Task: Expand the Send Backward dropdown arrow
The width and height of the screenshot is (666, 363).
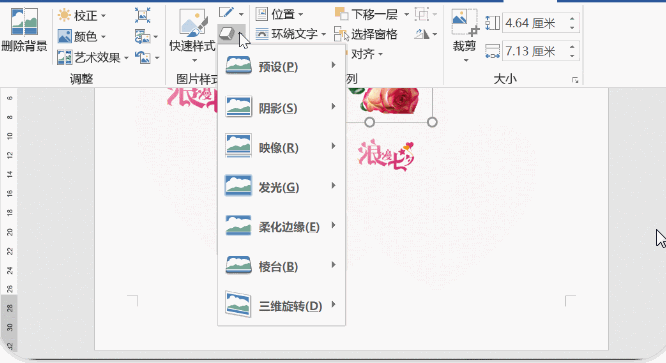Action: [406, 14]
